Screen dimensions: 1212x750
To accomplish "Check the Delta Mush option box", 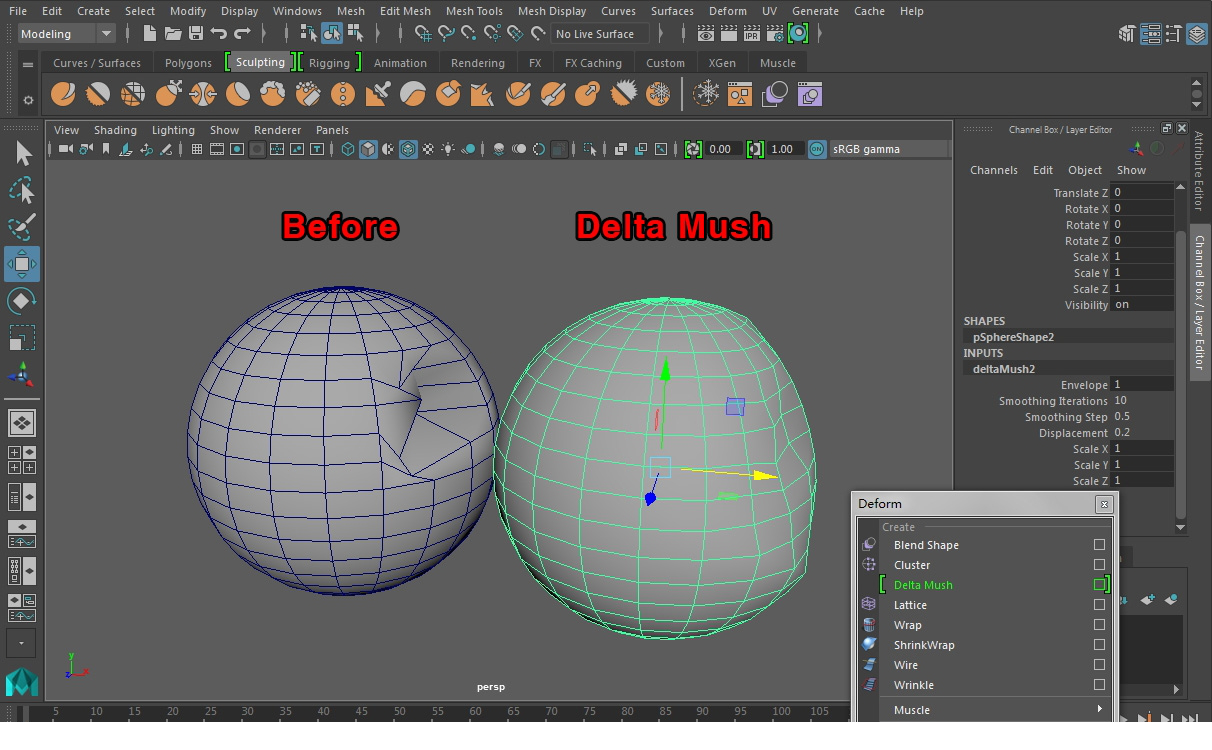I will (1099, 585).
